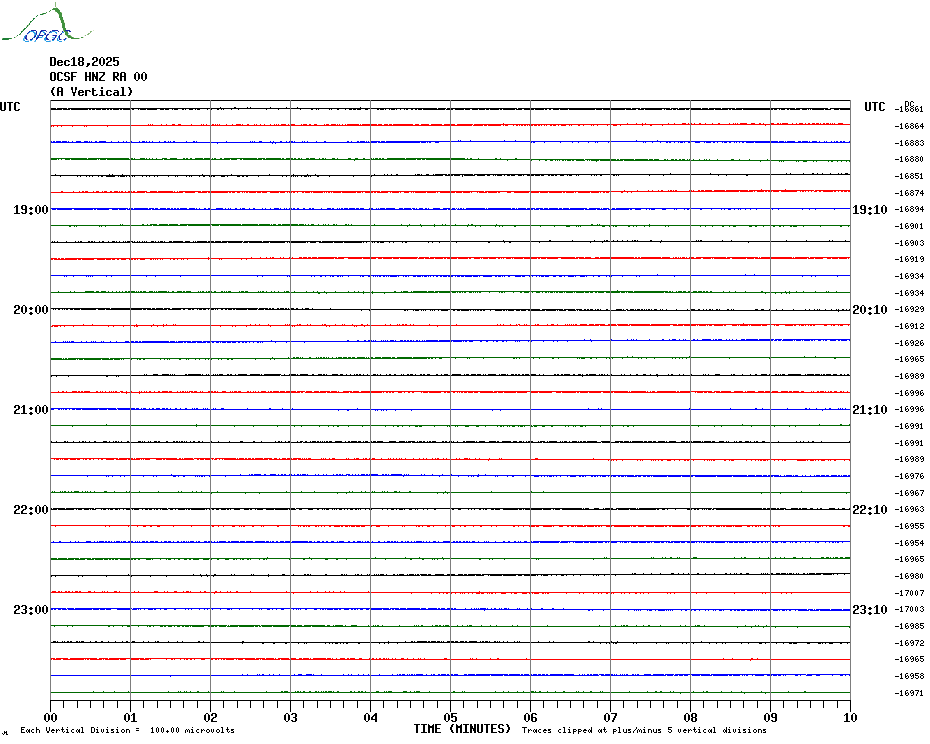Image resolution: width=930 pixels, height=744 pixels.
Task: Click the DC offset value -16958
Action: (909, 676)
